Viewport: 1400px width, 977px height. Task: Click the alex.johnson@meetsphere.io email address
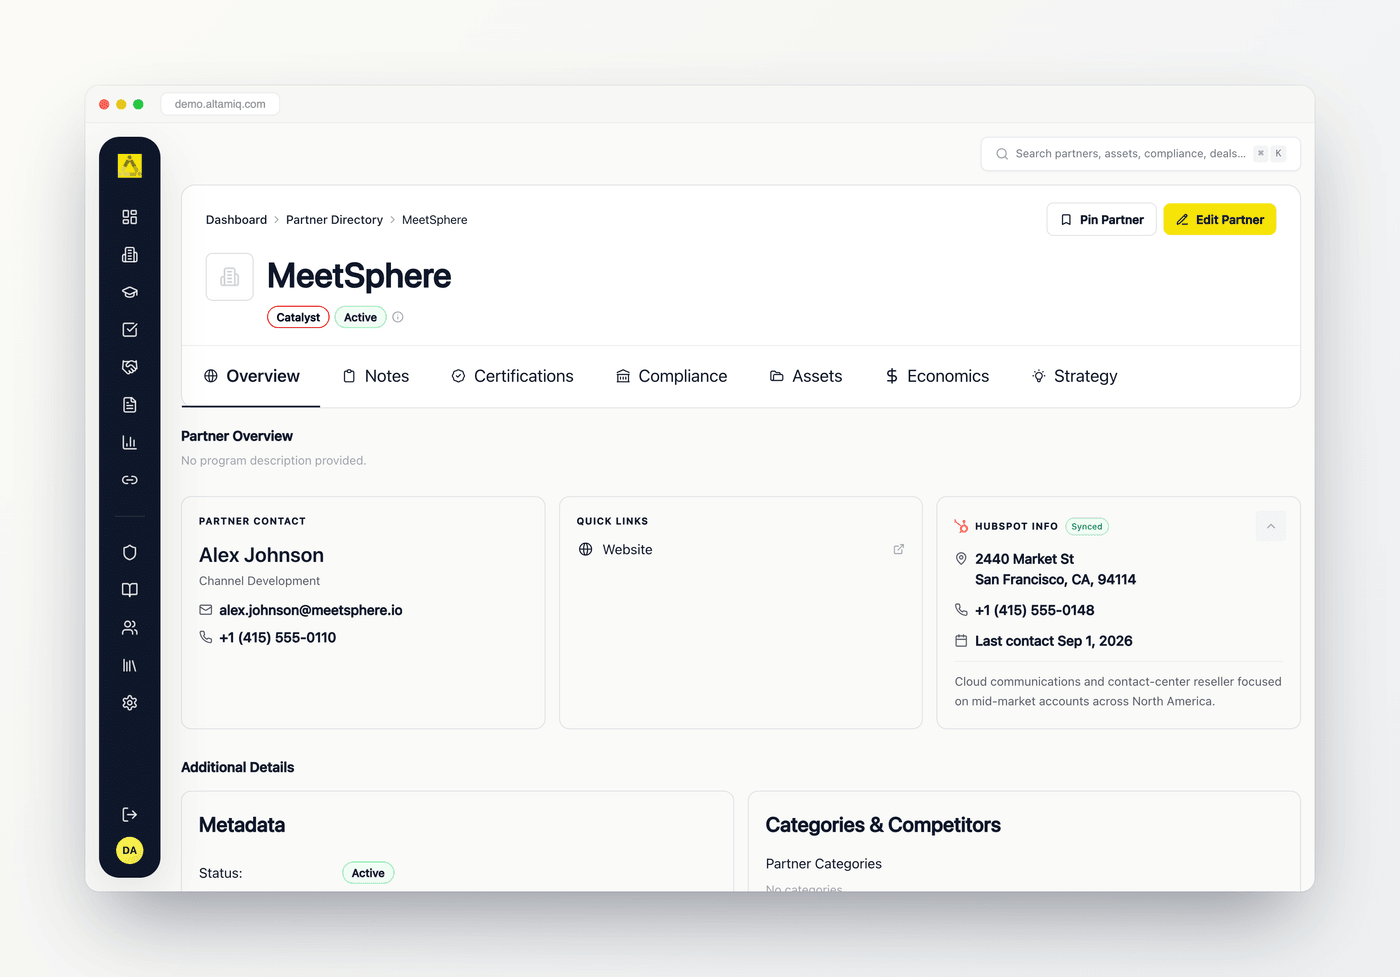pyautogui.click(x=311, y=610)
